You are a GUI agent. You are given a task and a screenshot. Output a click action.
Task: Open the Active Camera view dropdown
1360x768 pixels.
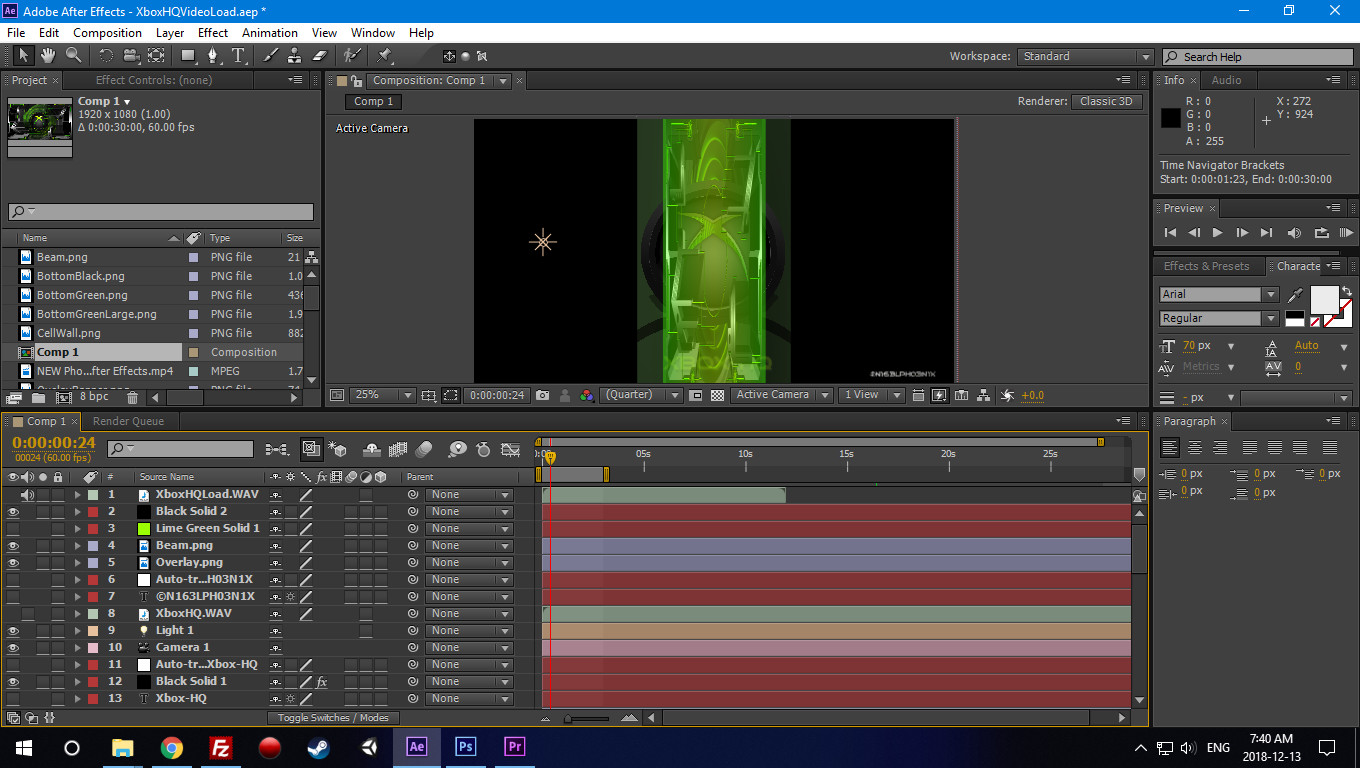pyautogui.click(x=781, y=395)
